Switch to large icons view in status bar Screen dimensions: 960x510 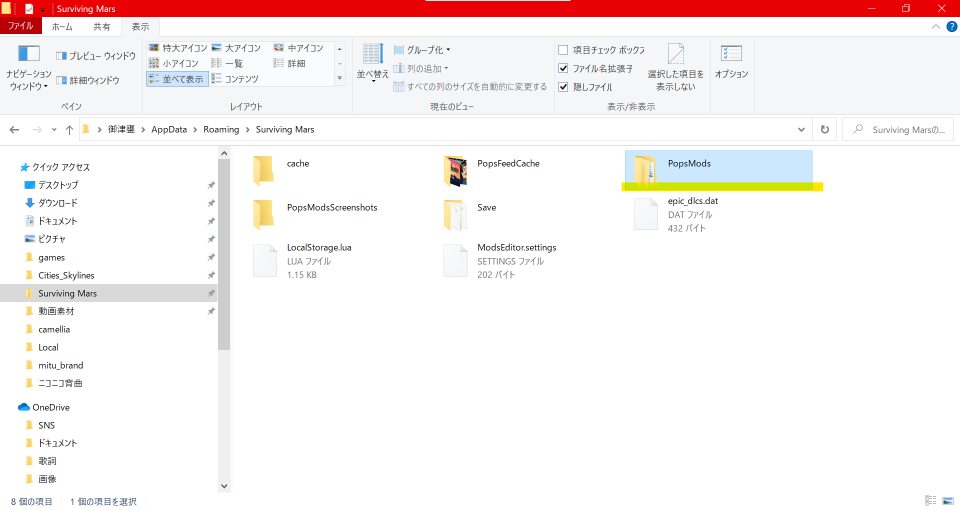pos(948,501)
